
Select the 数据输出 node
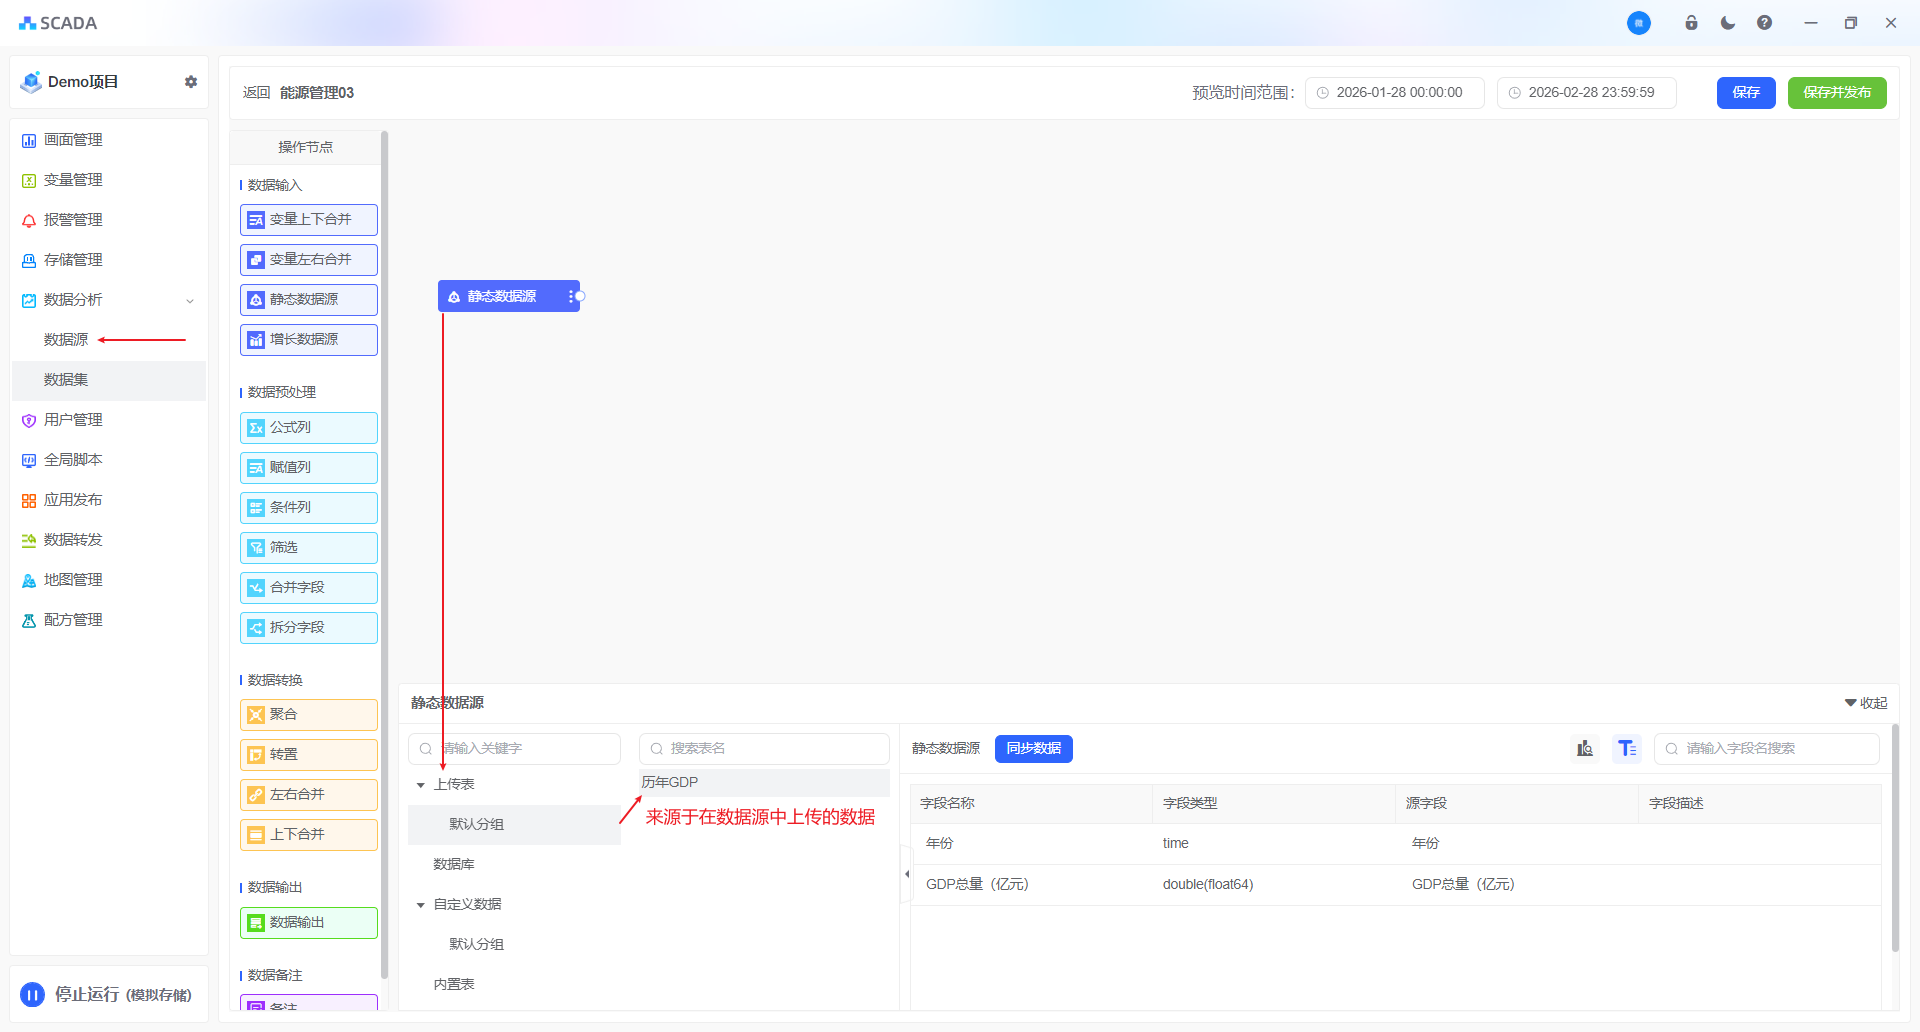pos(309,923)
